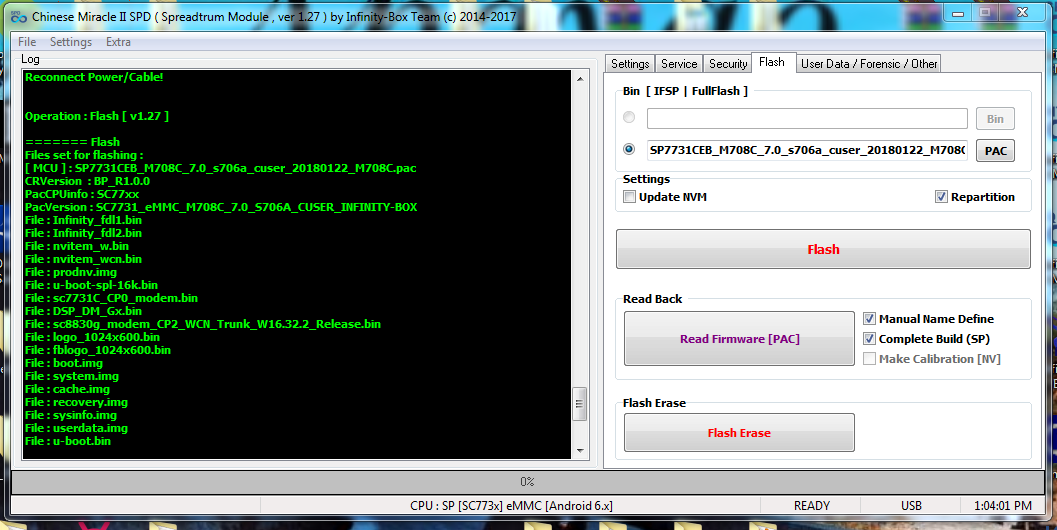The width and height of the screenshot is (1057, 530).
Task: Click log line 'File : DSP_DM_Gx.bin'
Action: point(83,311)
